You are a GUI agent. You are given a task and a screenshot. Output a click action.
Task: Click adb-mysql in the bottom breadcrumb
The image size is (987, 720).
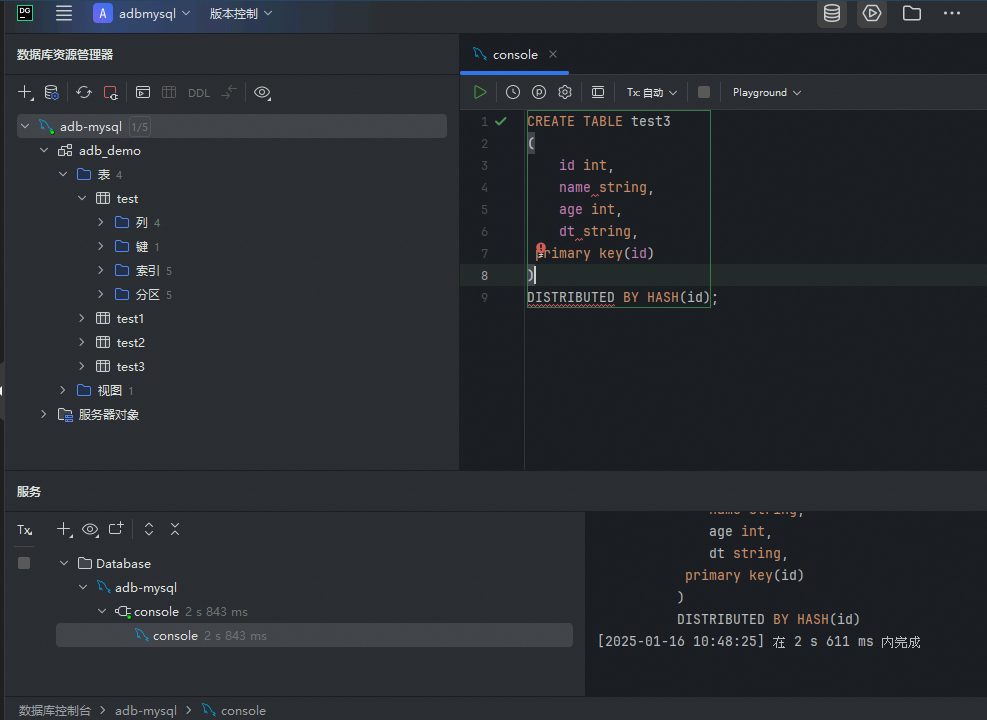click(146, 710)
